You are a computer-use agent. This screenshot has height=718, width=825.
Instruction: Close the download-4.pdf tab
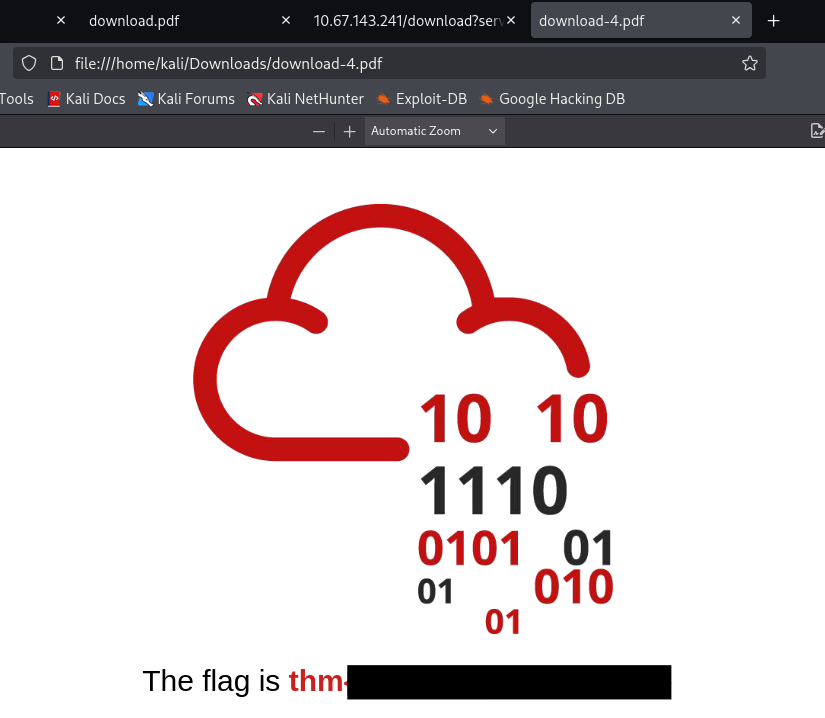(x=736, y=20)
